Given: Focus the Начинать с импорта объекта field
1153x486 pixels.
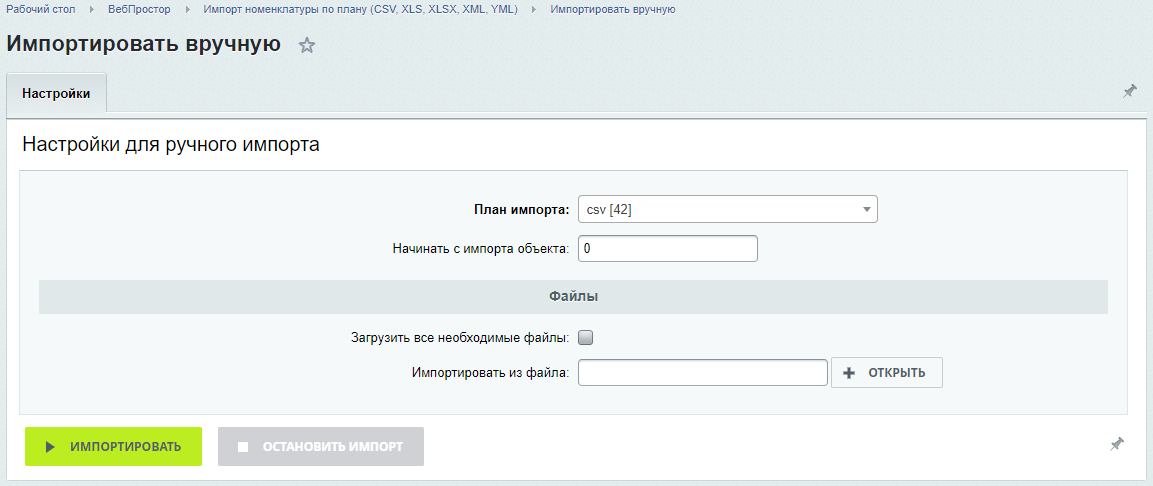Looking at the screenshot, I should tap(668, 249).
